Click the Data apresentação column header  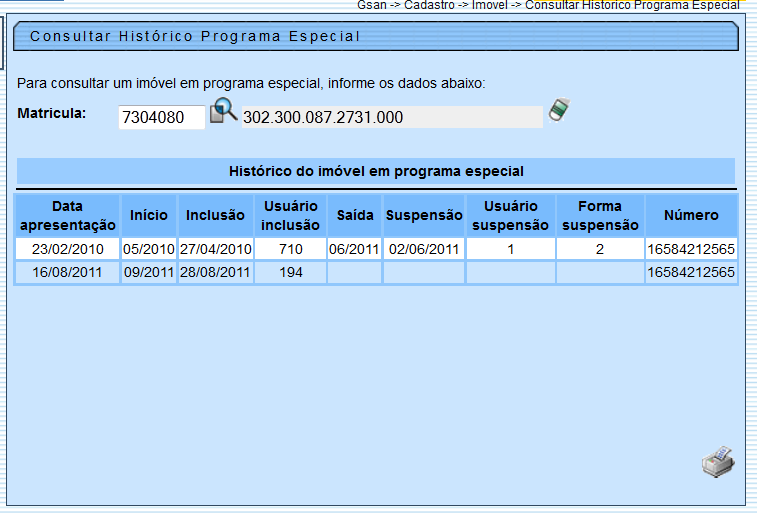[68, 215]
